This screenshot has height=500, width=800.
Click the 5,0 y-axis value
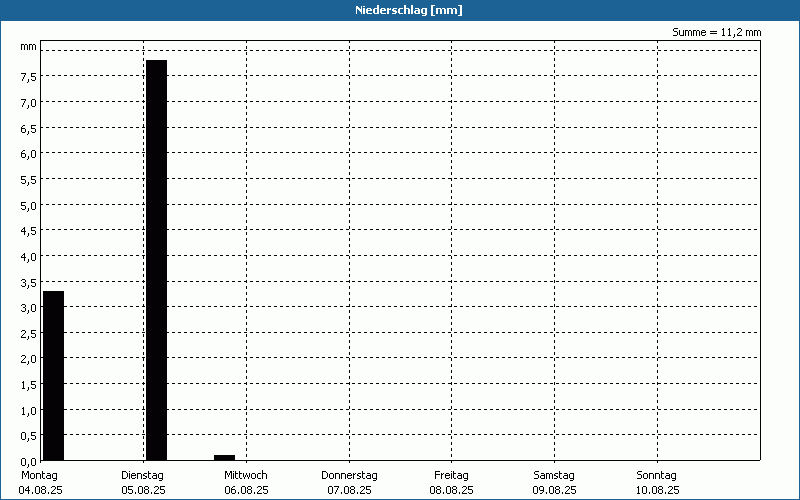29,205
